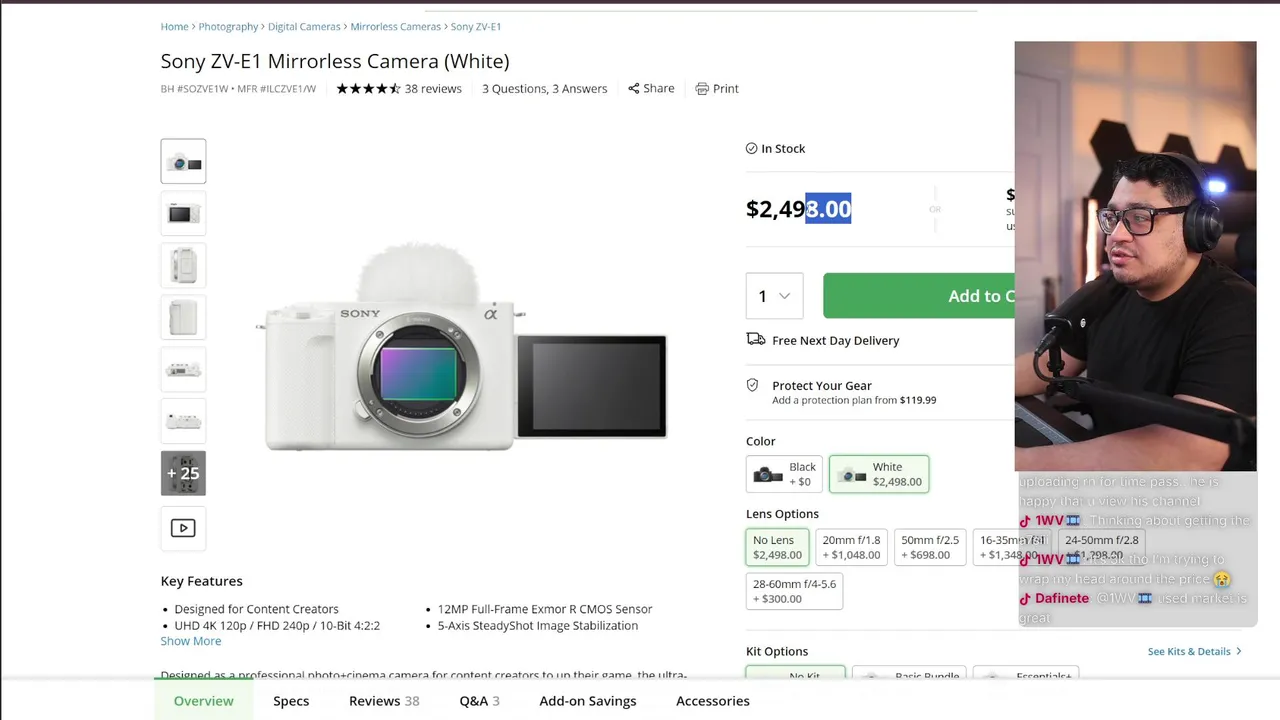Go to Mirrorless Cameras breadcrumb

[395, 27]
